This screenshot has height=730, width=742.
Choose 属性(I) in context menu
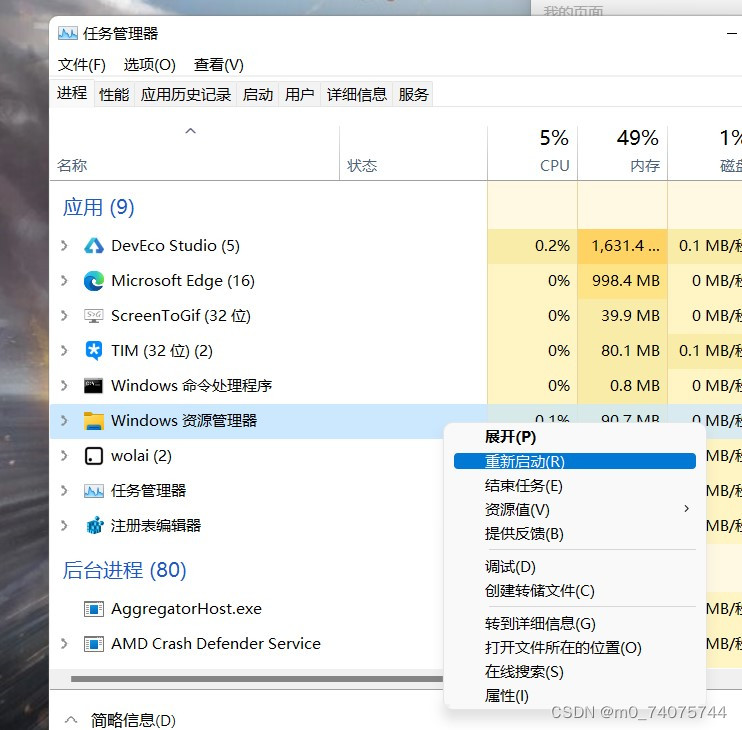[x=574, y=696]
